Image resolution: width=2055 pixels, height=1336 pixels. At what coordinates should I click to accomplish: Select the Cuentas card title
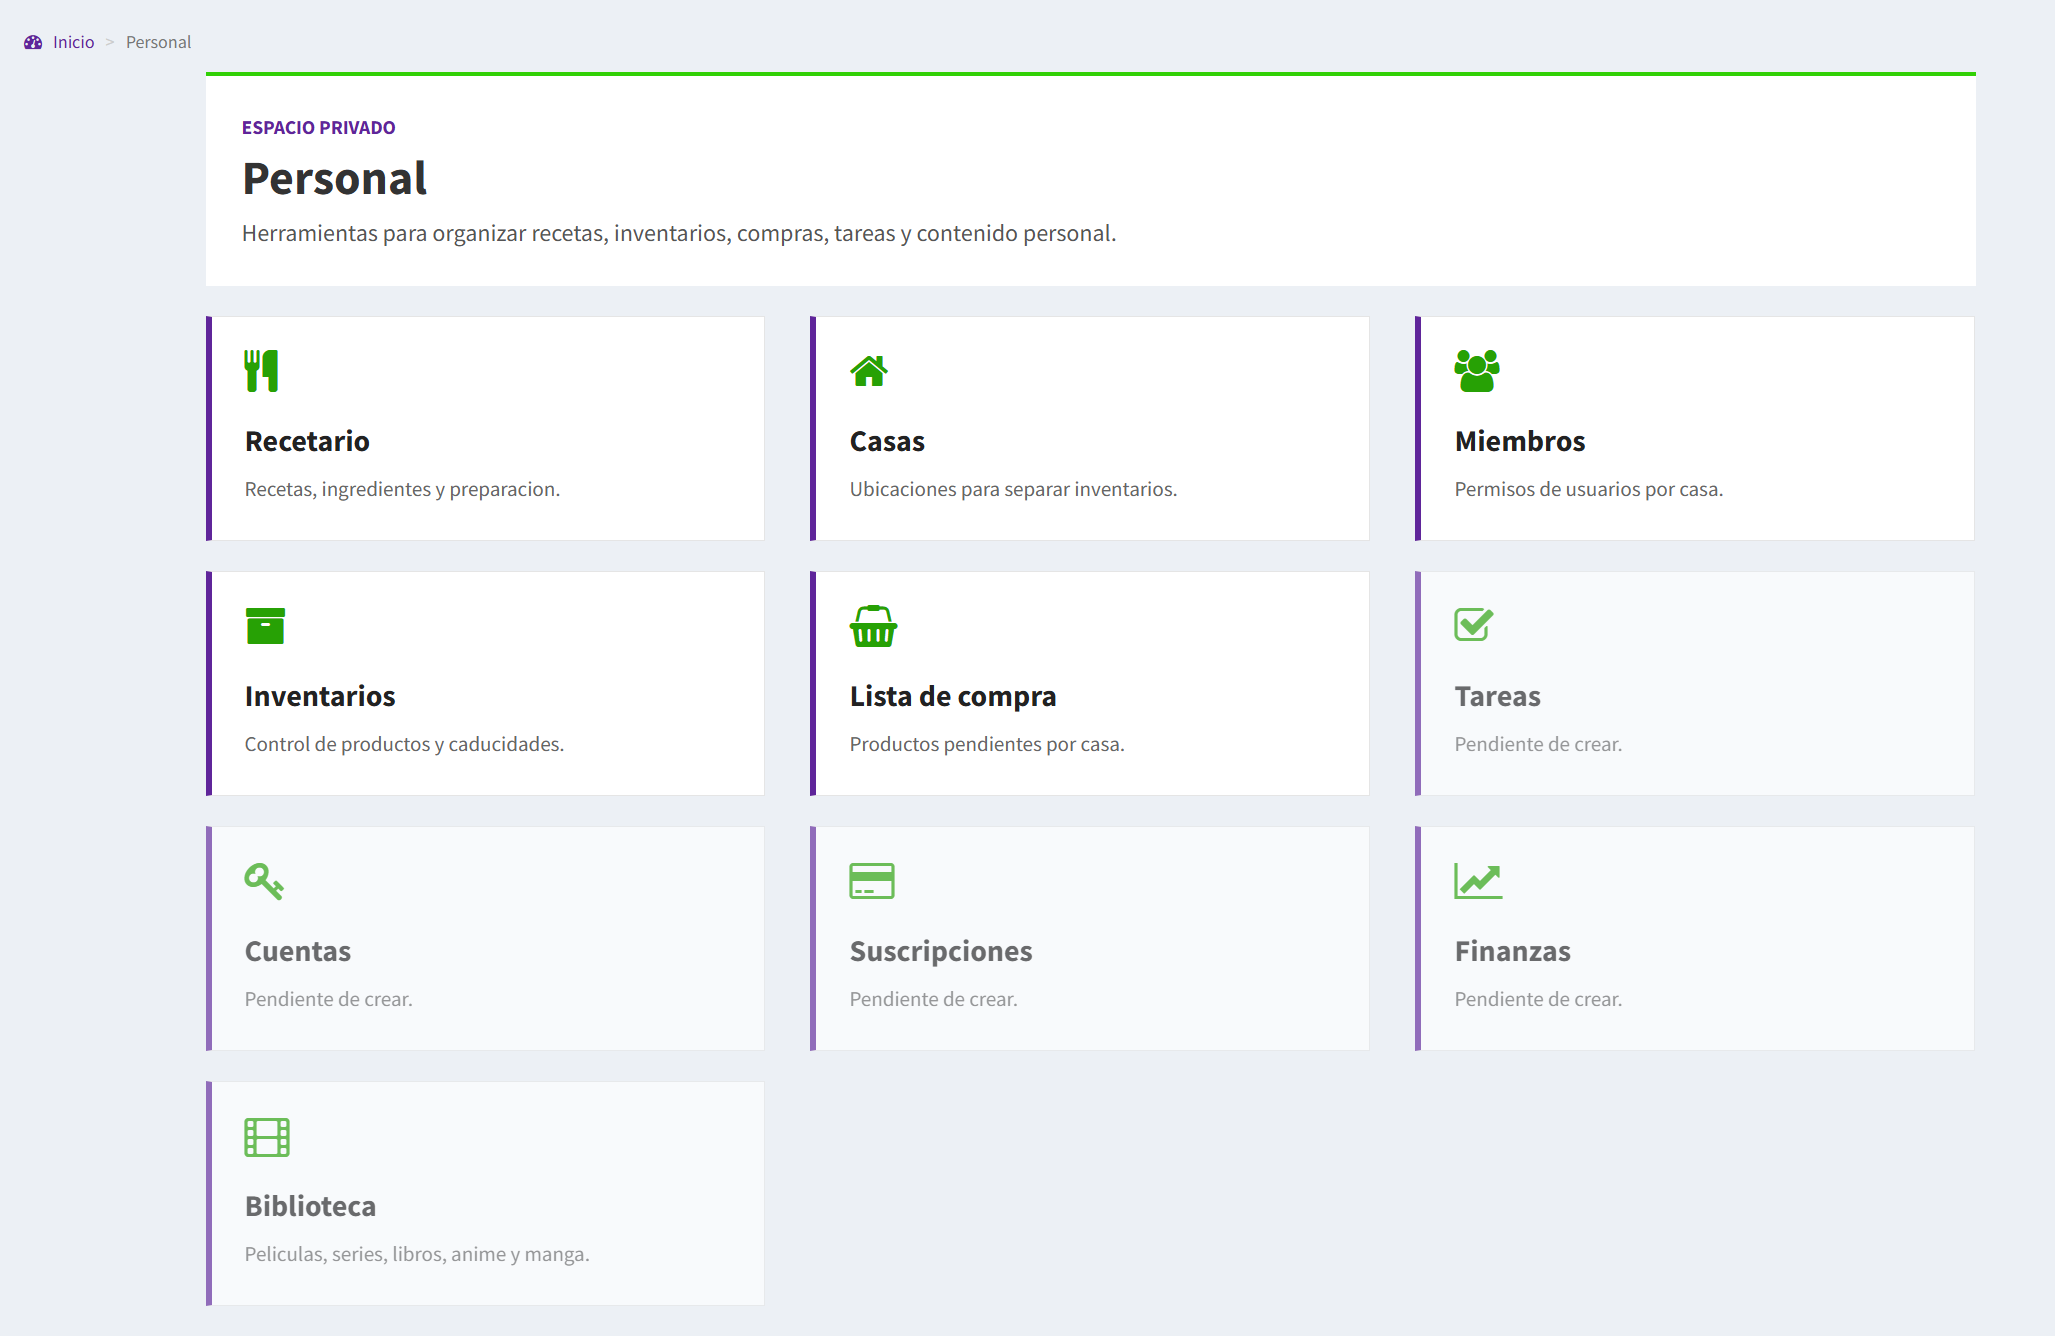coord(298,951)
